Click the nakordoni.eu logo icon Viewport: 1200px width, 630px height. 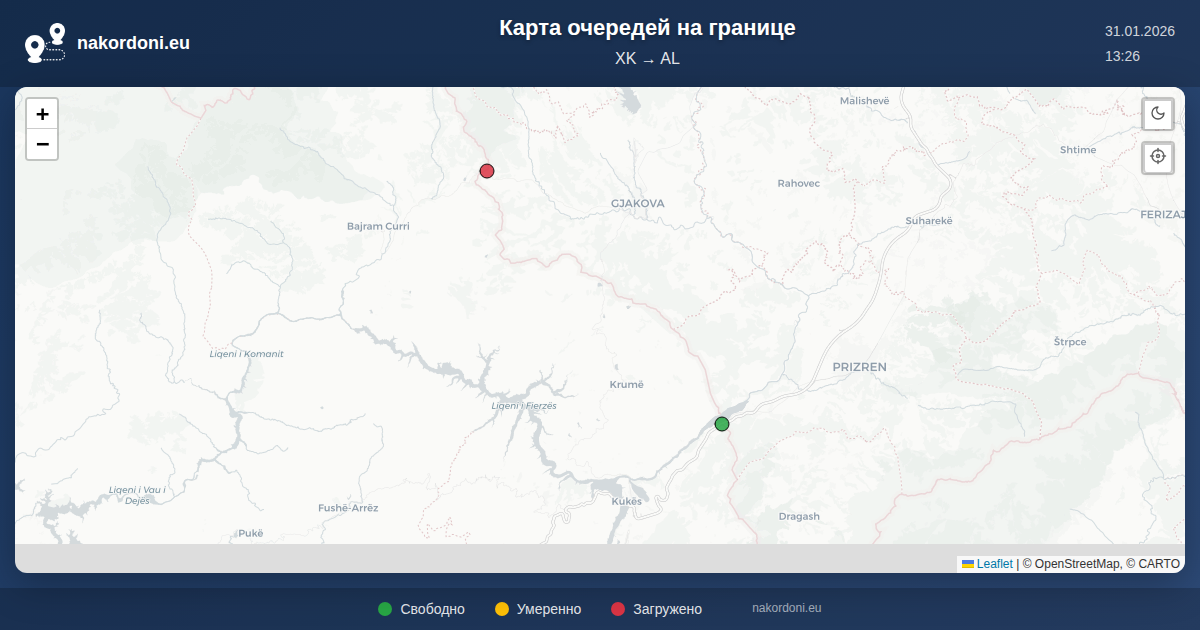click(x=45, y=43)
